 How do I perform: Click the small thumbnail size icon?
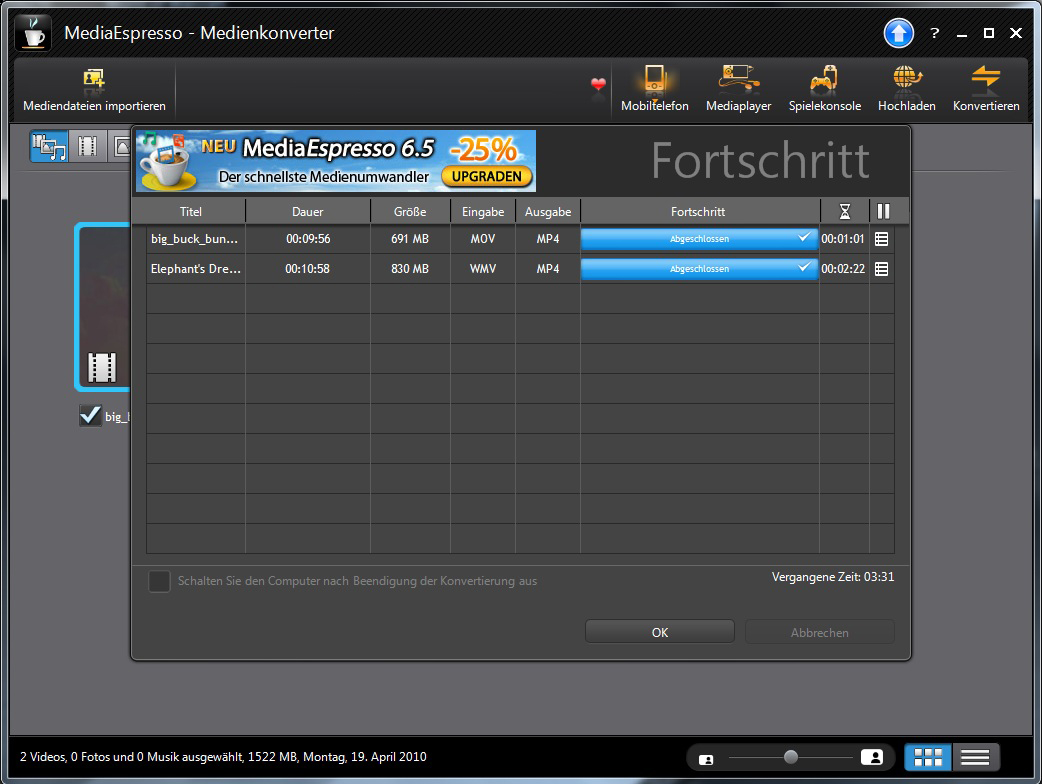(x=706, y=759)
